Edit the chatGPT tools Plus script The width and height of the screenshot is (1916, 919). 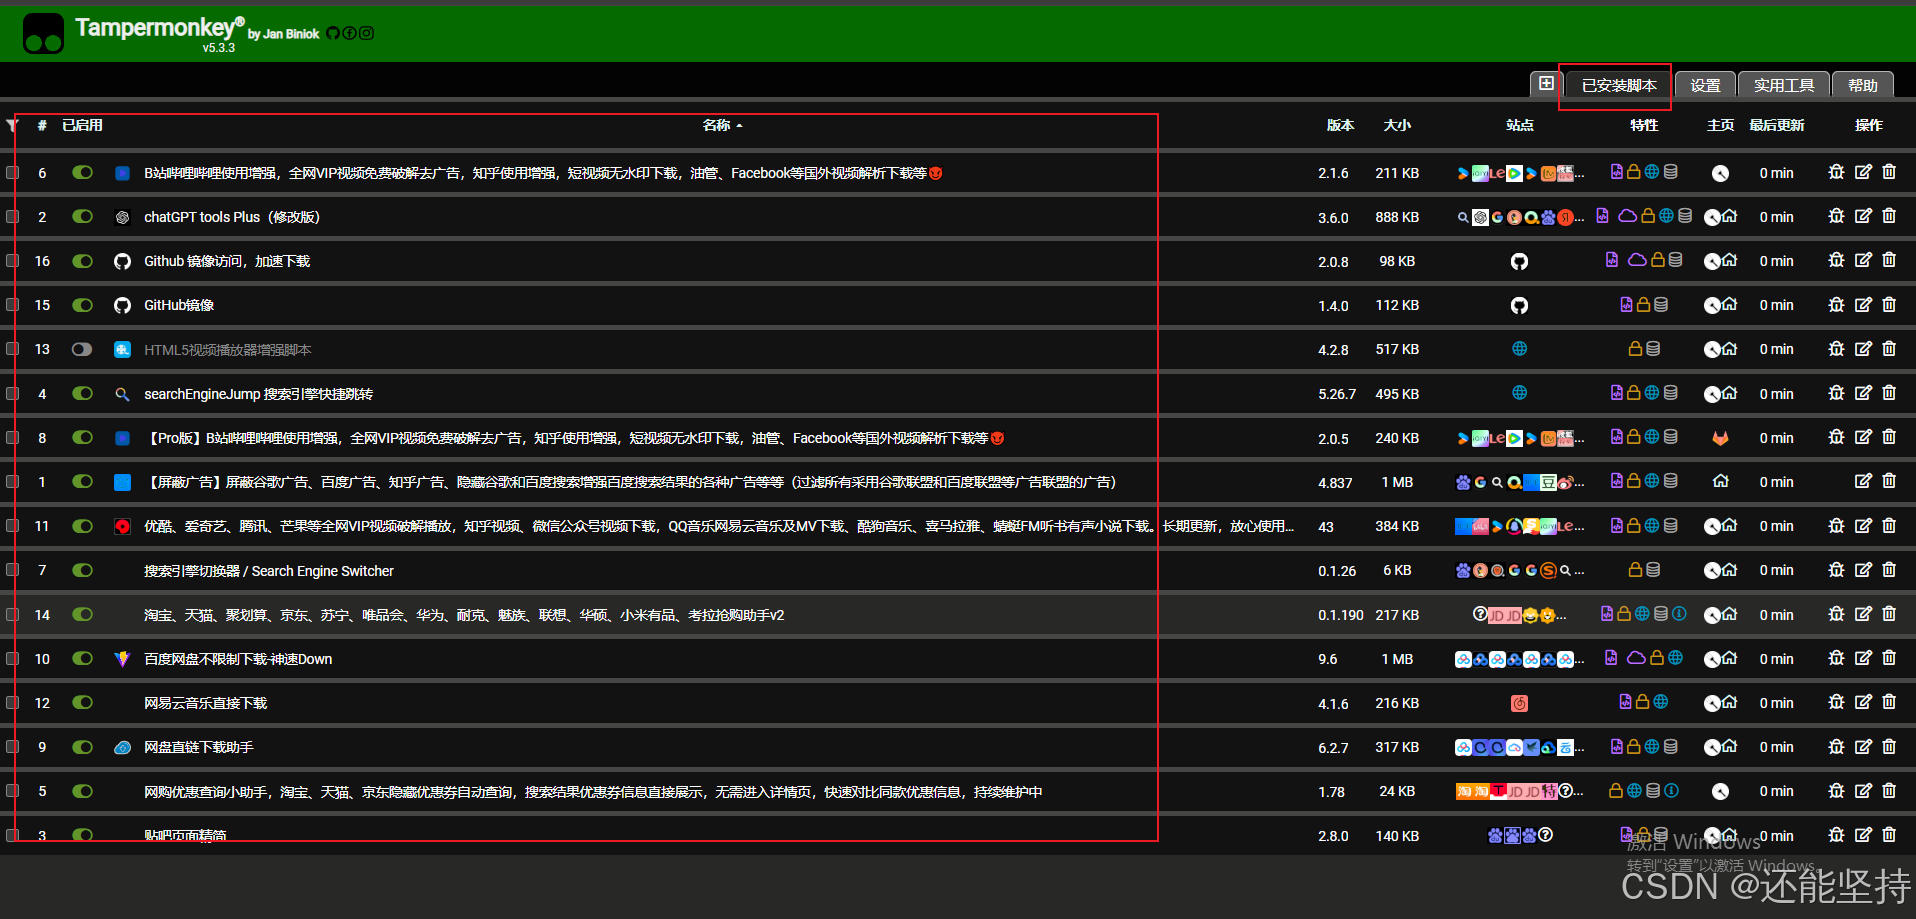click(1863, 216)
